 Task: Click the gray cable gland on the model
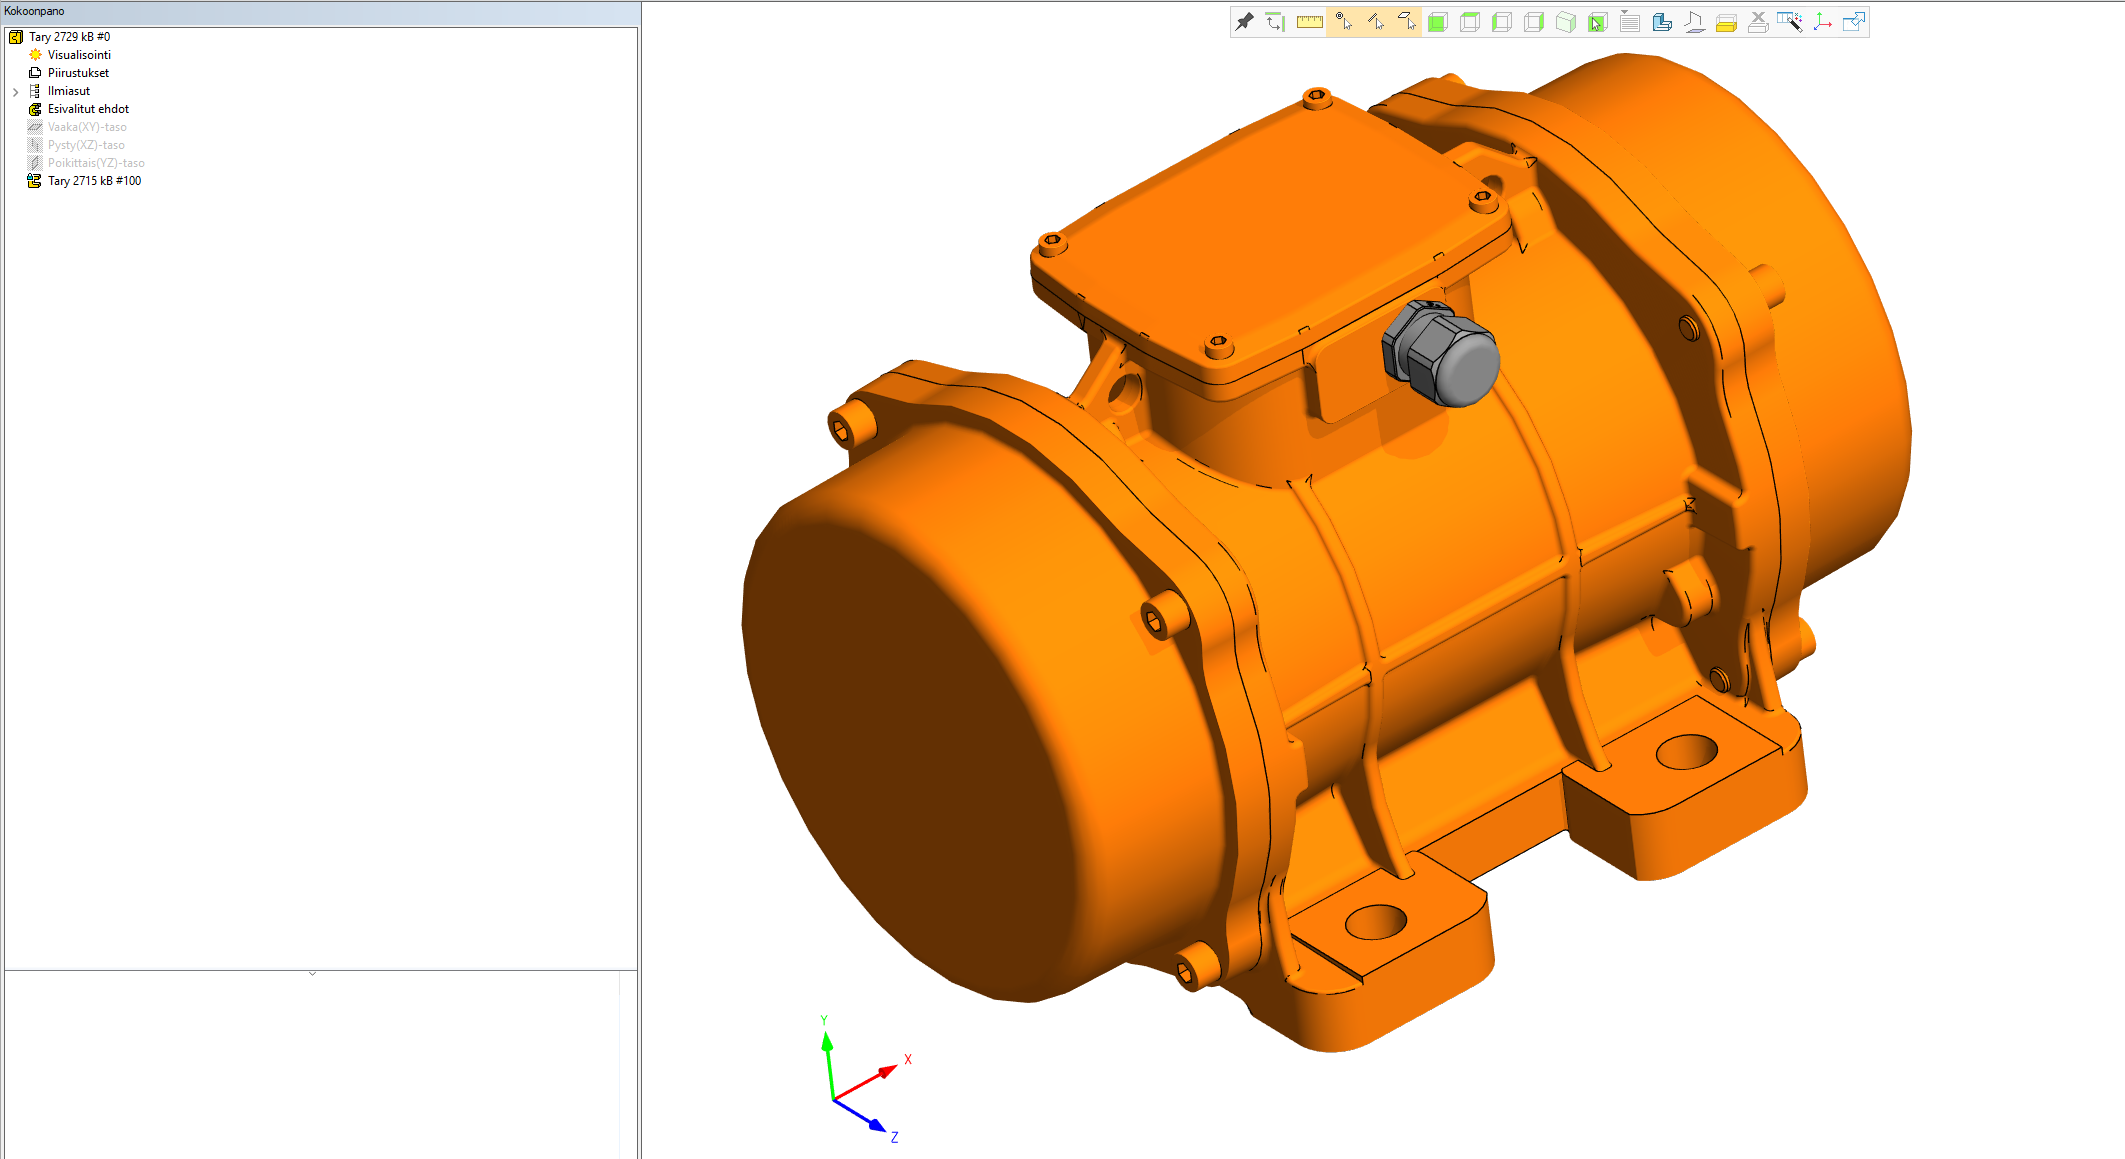(x=1442, y=354)
